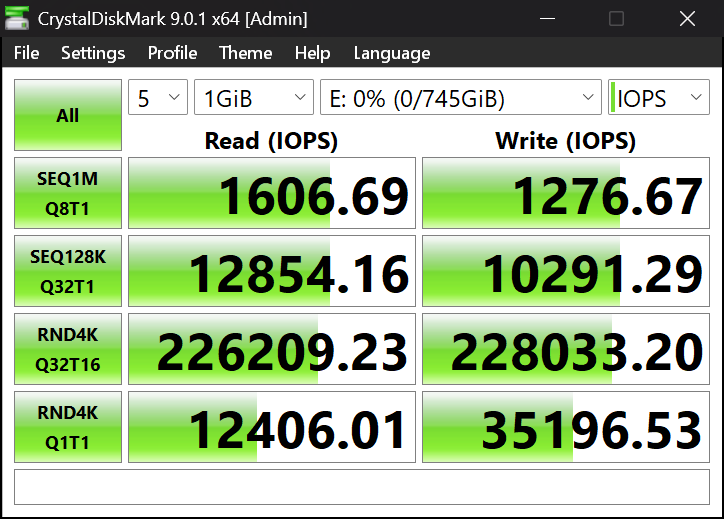
Task: Maximize the CrystalDiskMark window
Action: point(616,18)
